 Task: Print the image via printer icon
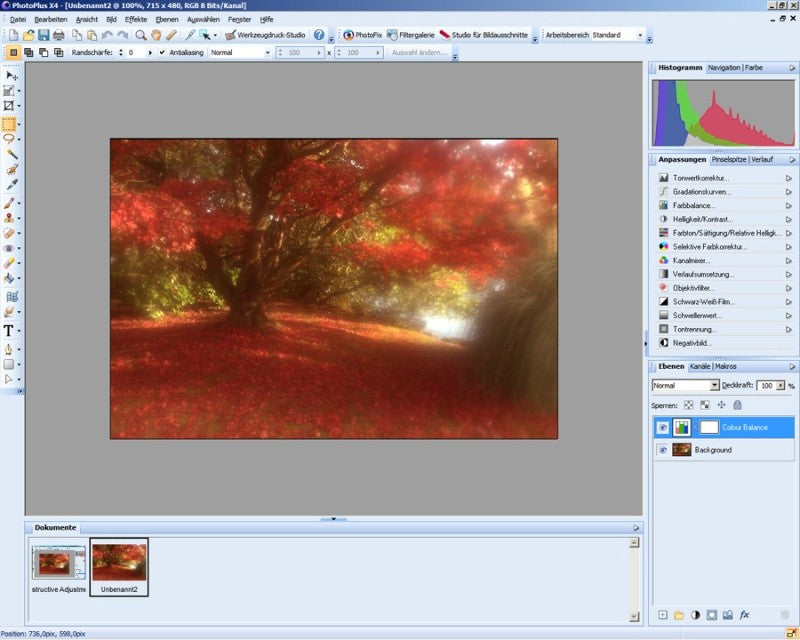coord(59,35)
